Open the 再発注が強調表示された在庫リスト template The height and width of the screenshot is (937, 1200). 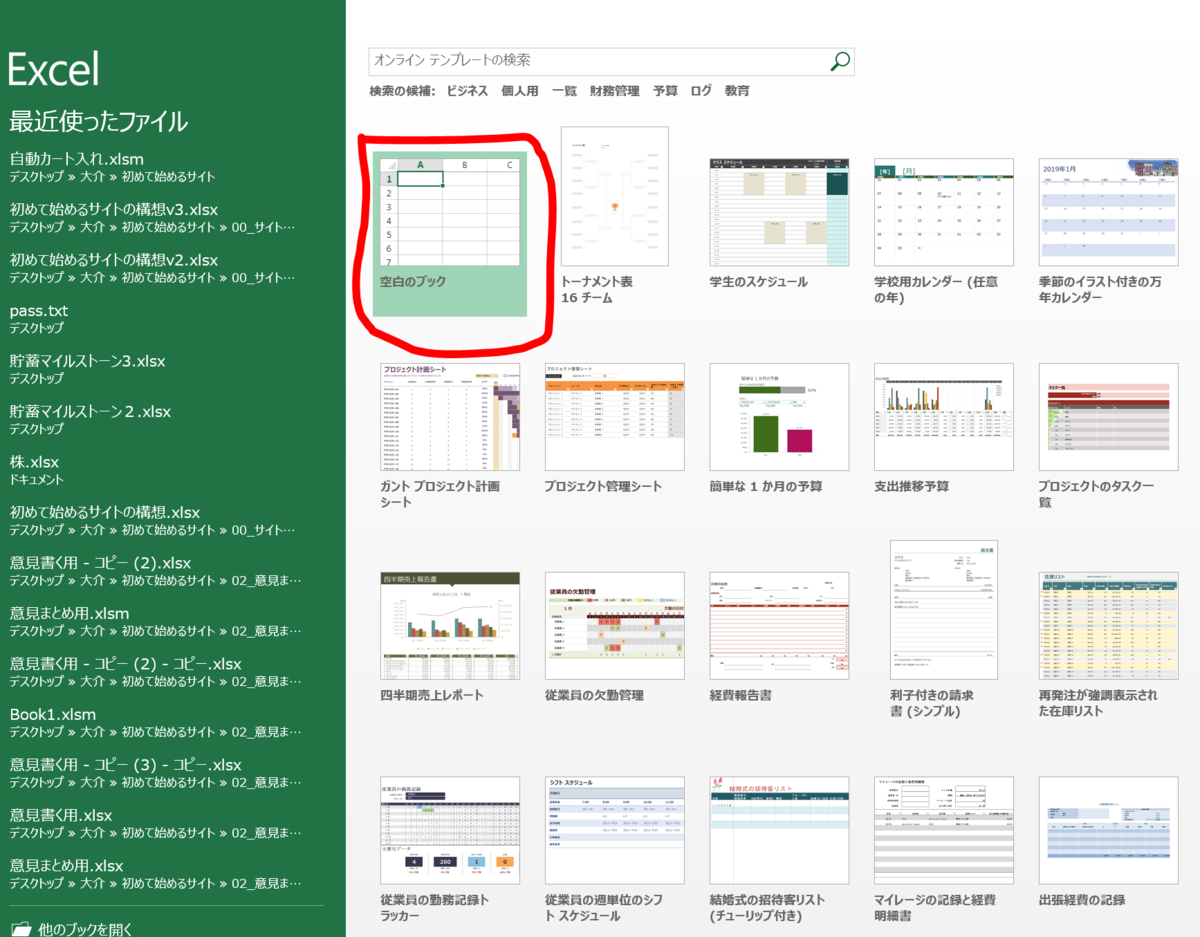pos(1108,646)
